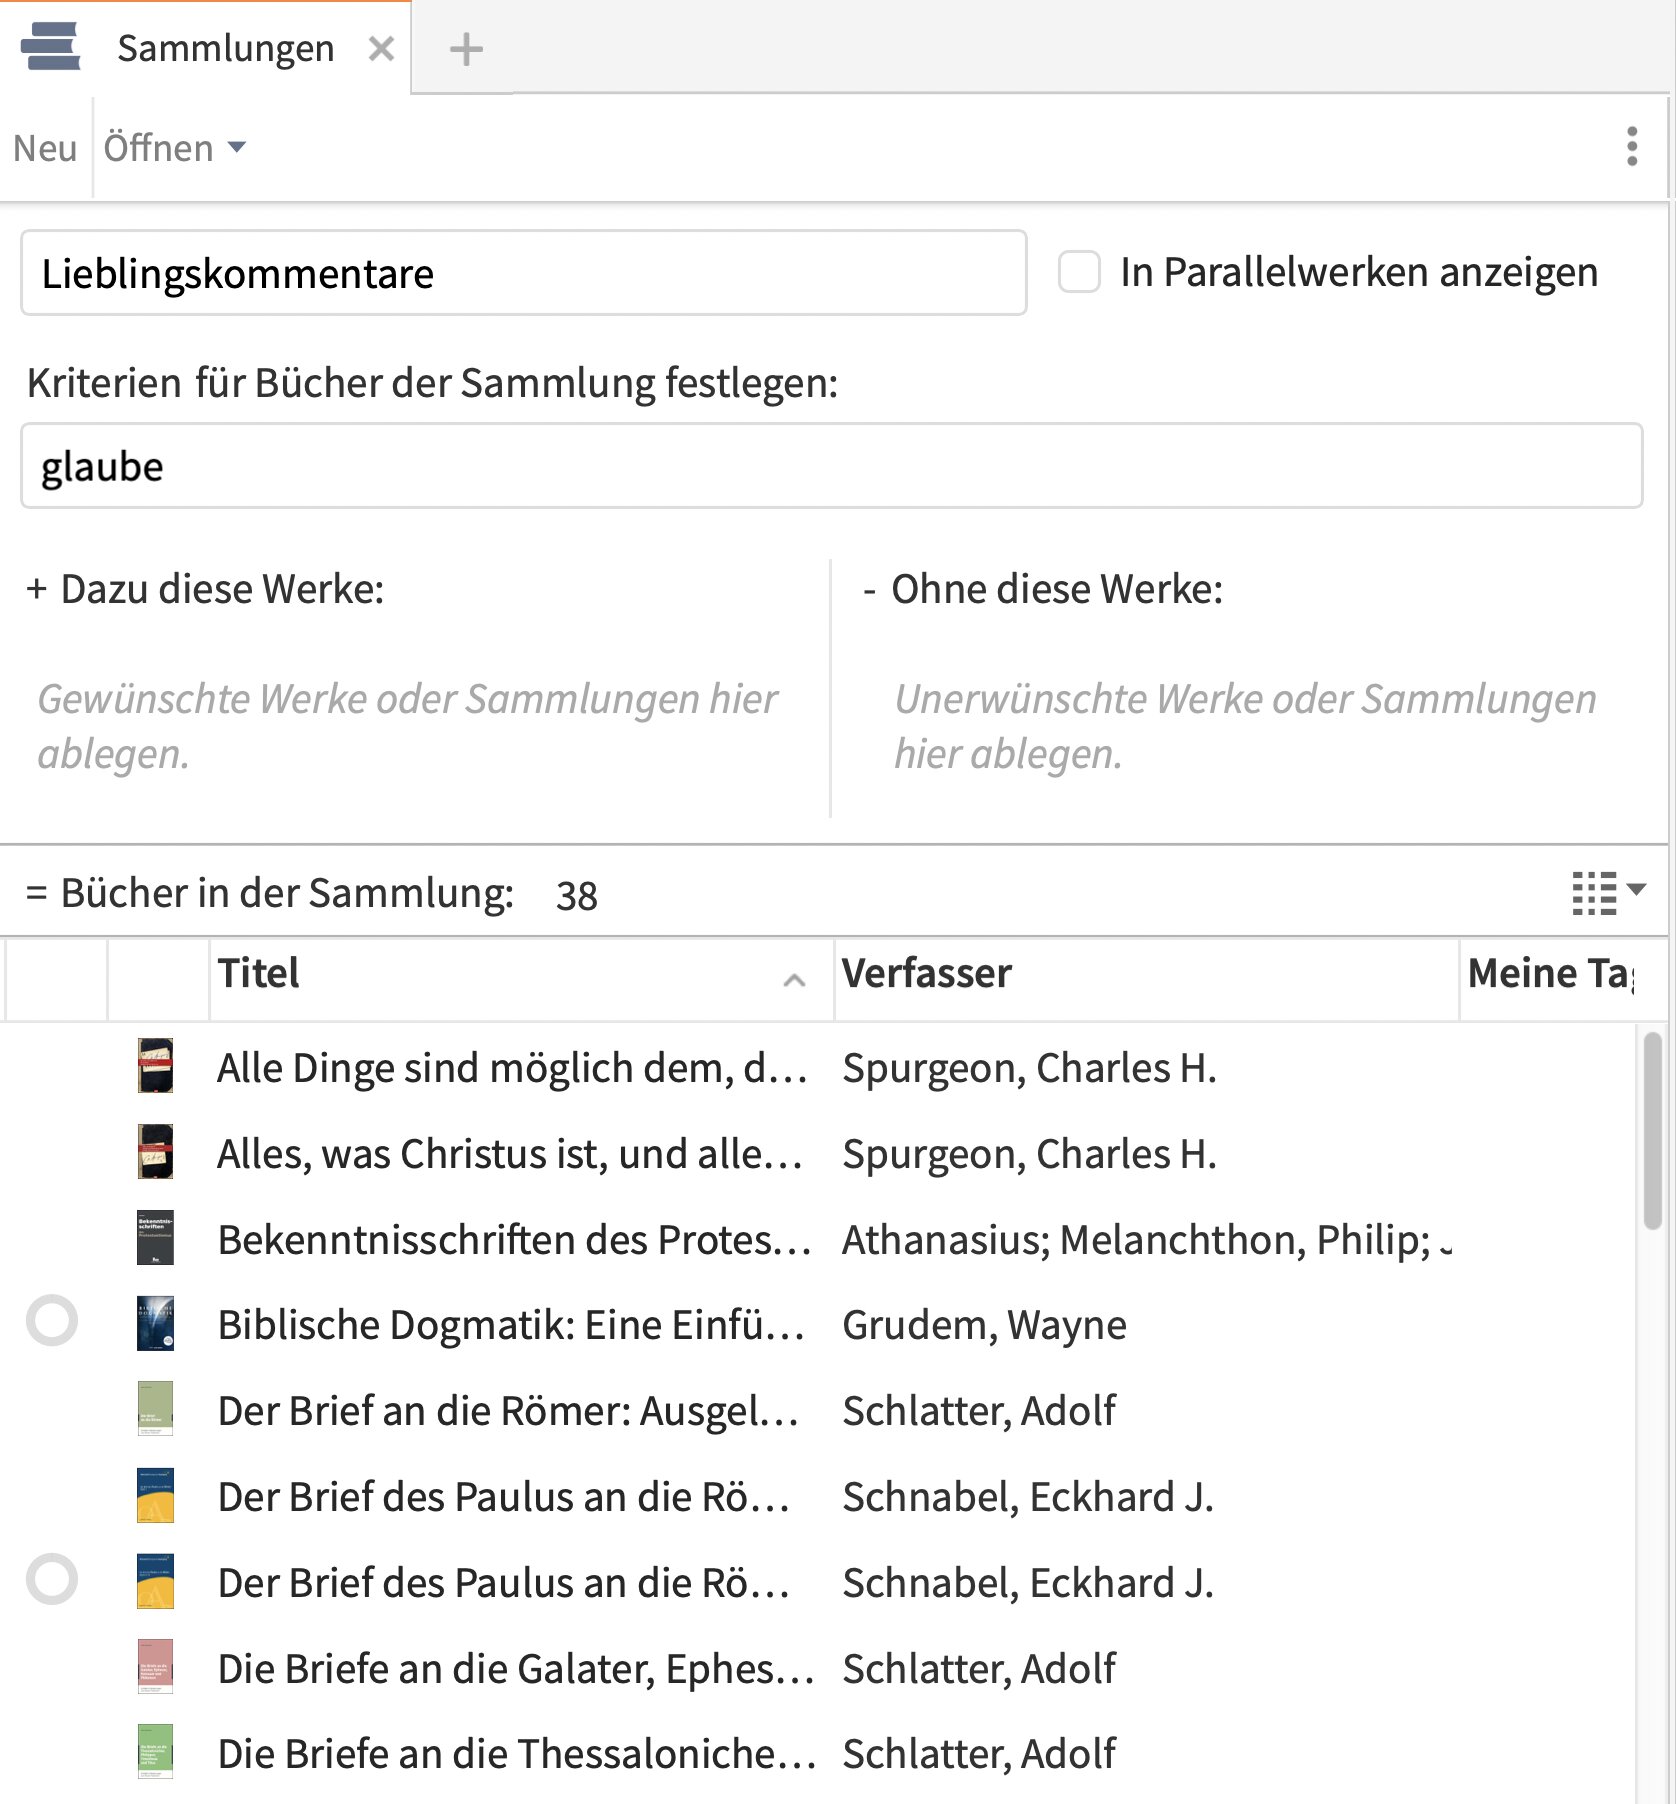
Task: Select the circle next to Biblische Dogmatik
Action: coord(52,1320)
